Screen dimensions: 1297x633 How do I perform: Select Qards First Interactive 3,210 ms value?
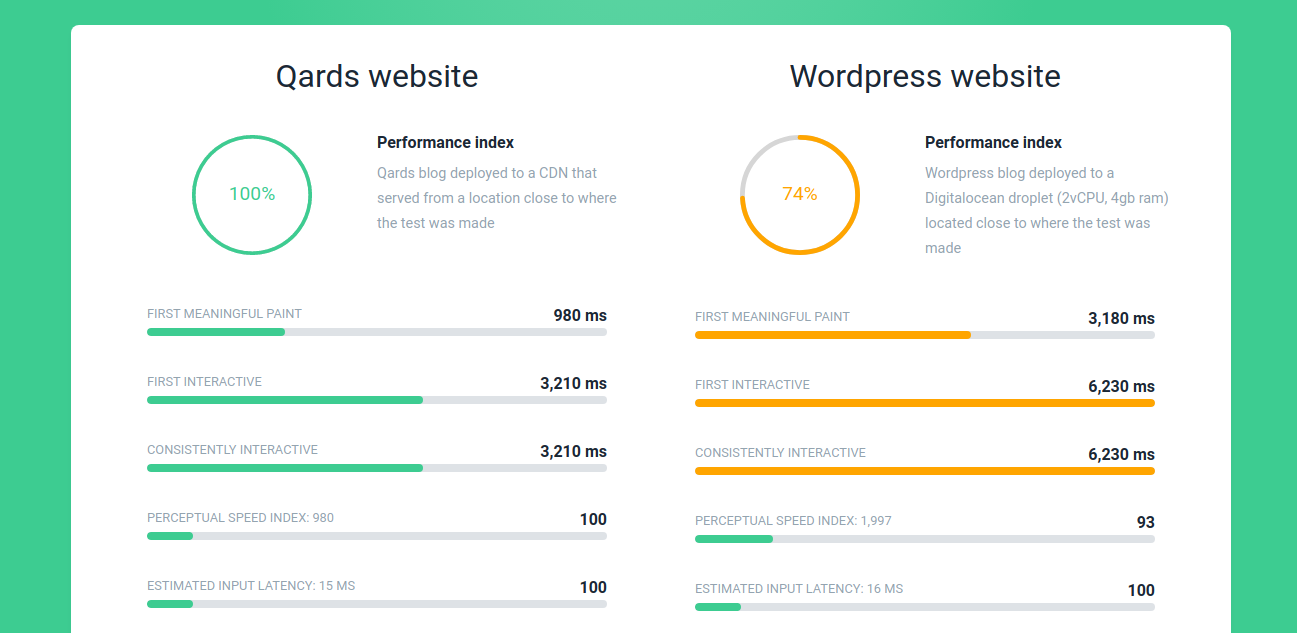[x=573, y=383]
